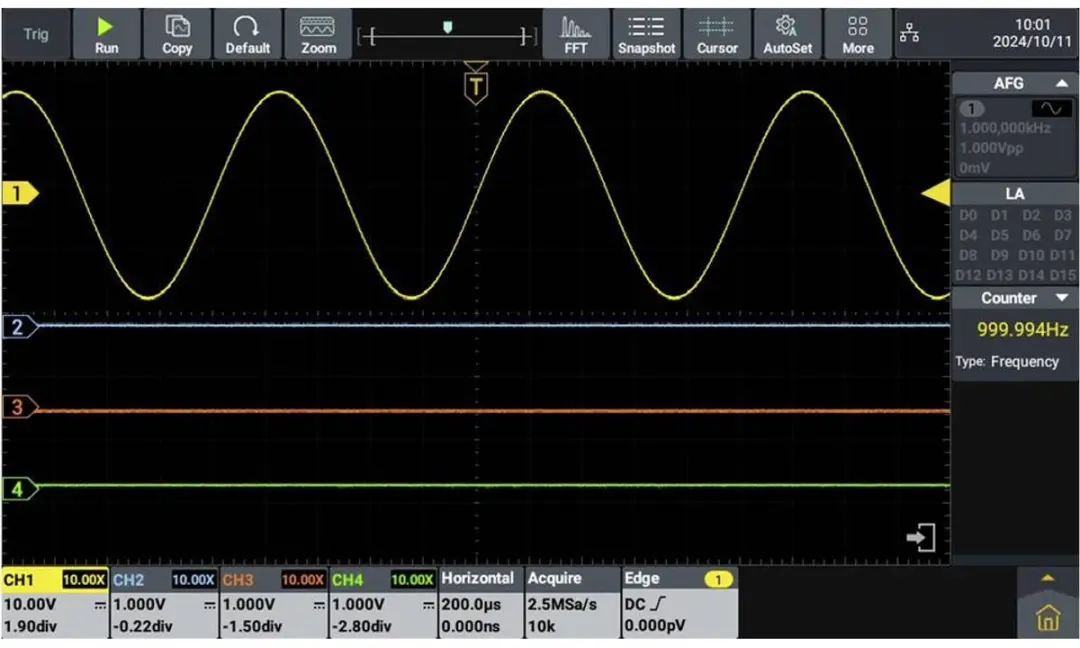Viewport: 1080px width, 648px height.
Task: Adjust the 200.0µs timebase value
Action: [x=470, y=605]
